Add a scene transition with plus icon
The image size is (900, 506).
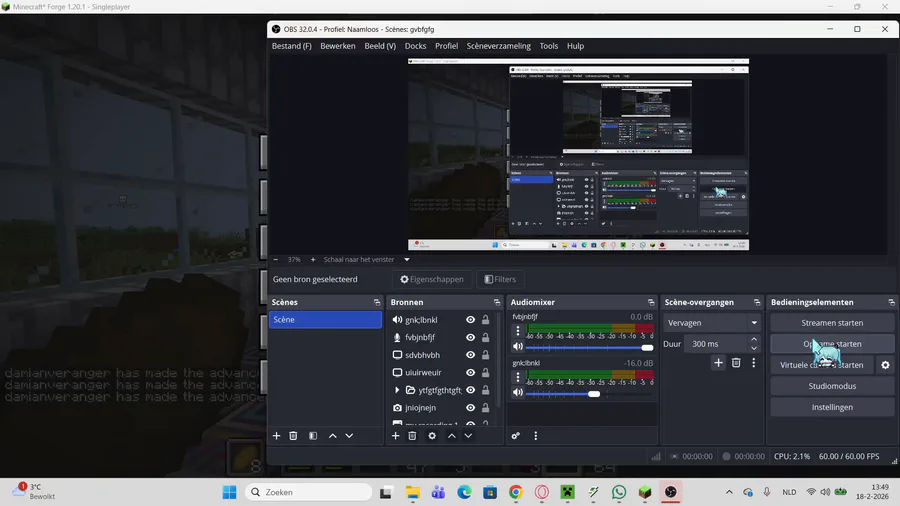pos(718,363)
